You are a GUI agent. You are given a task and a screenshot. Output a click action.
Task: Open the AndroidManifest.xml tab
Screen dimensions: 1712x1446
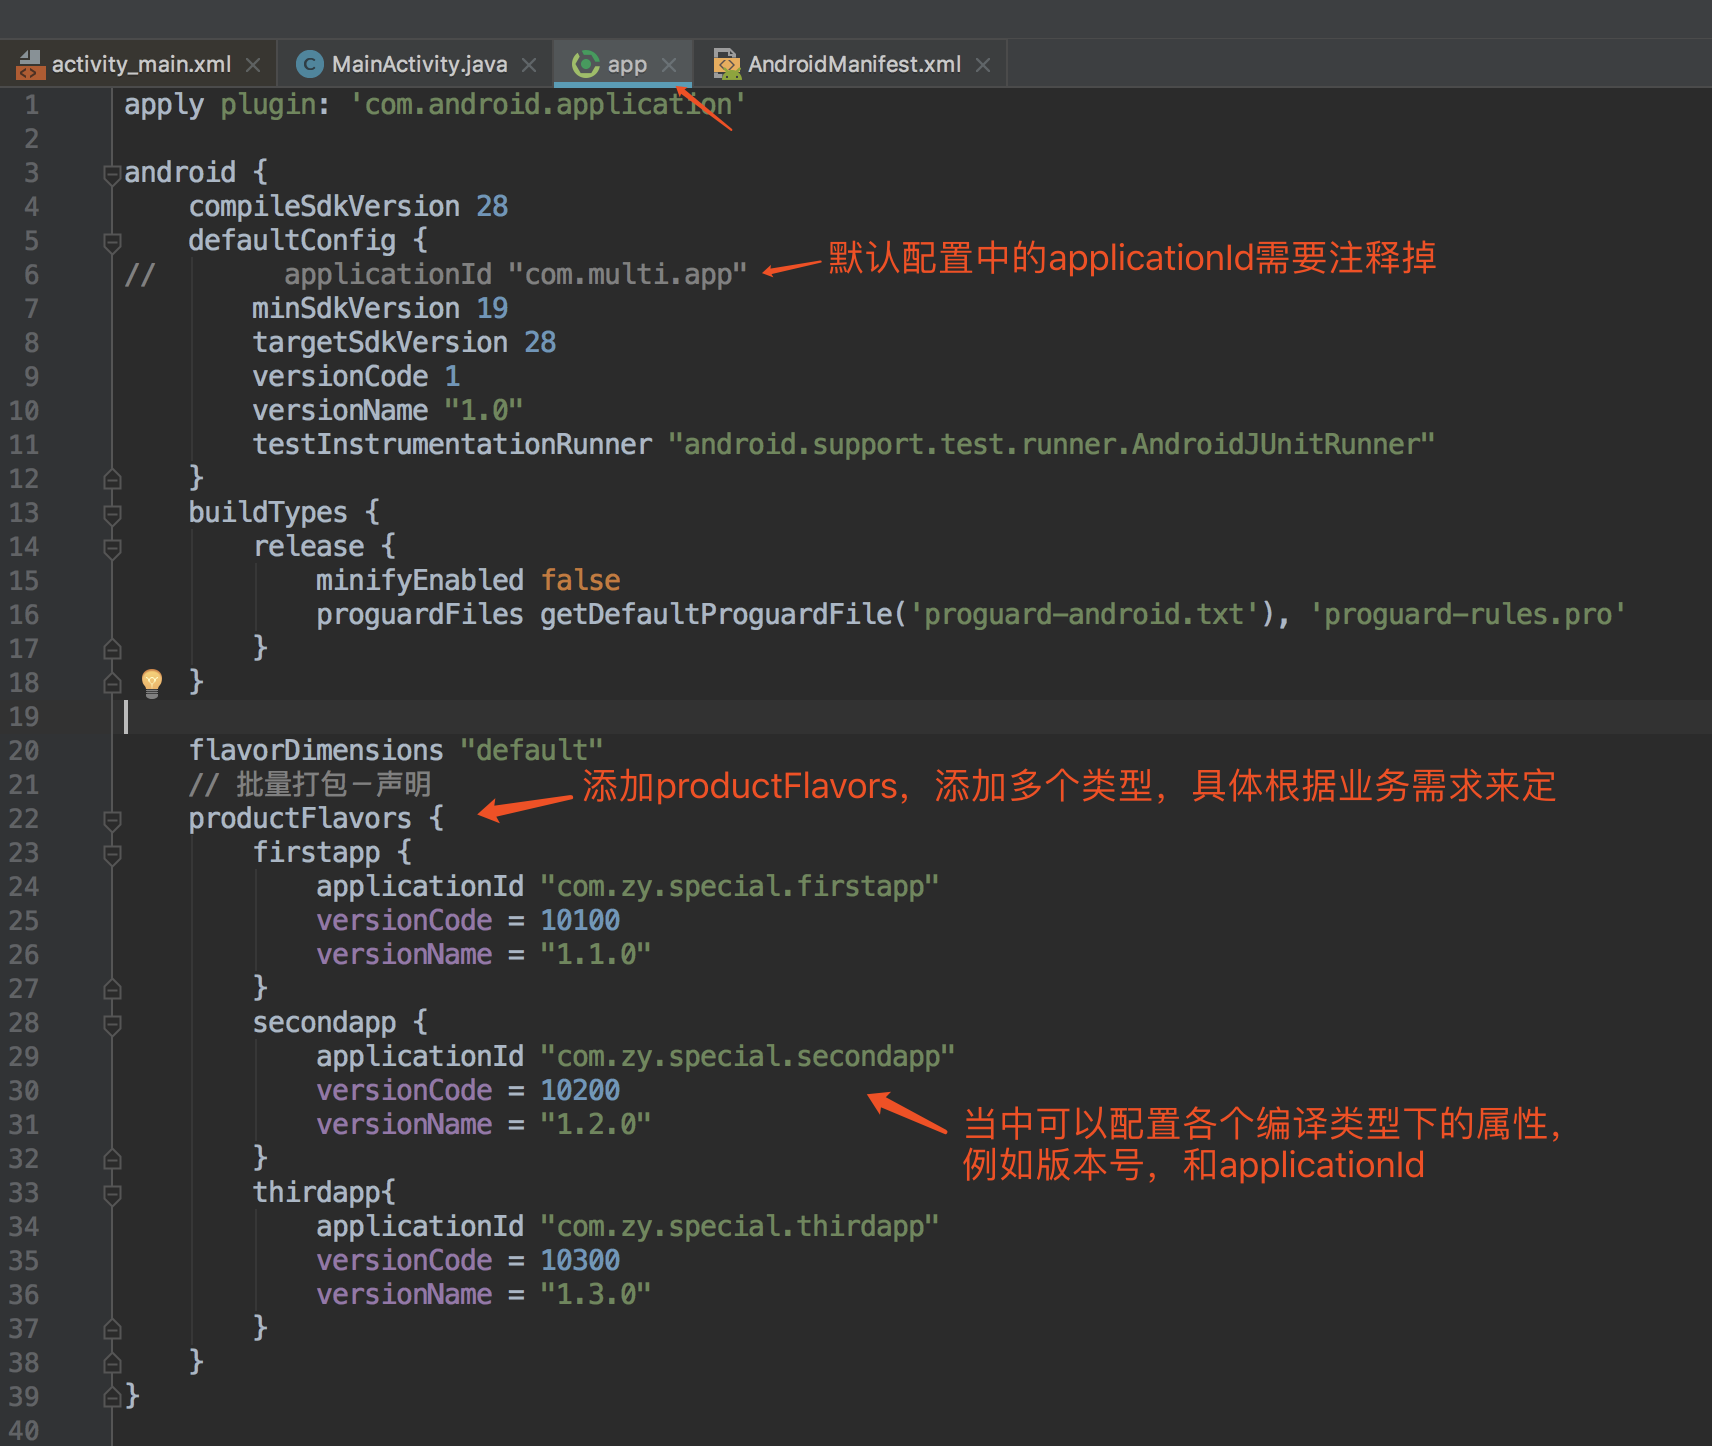(854, 64)
